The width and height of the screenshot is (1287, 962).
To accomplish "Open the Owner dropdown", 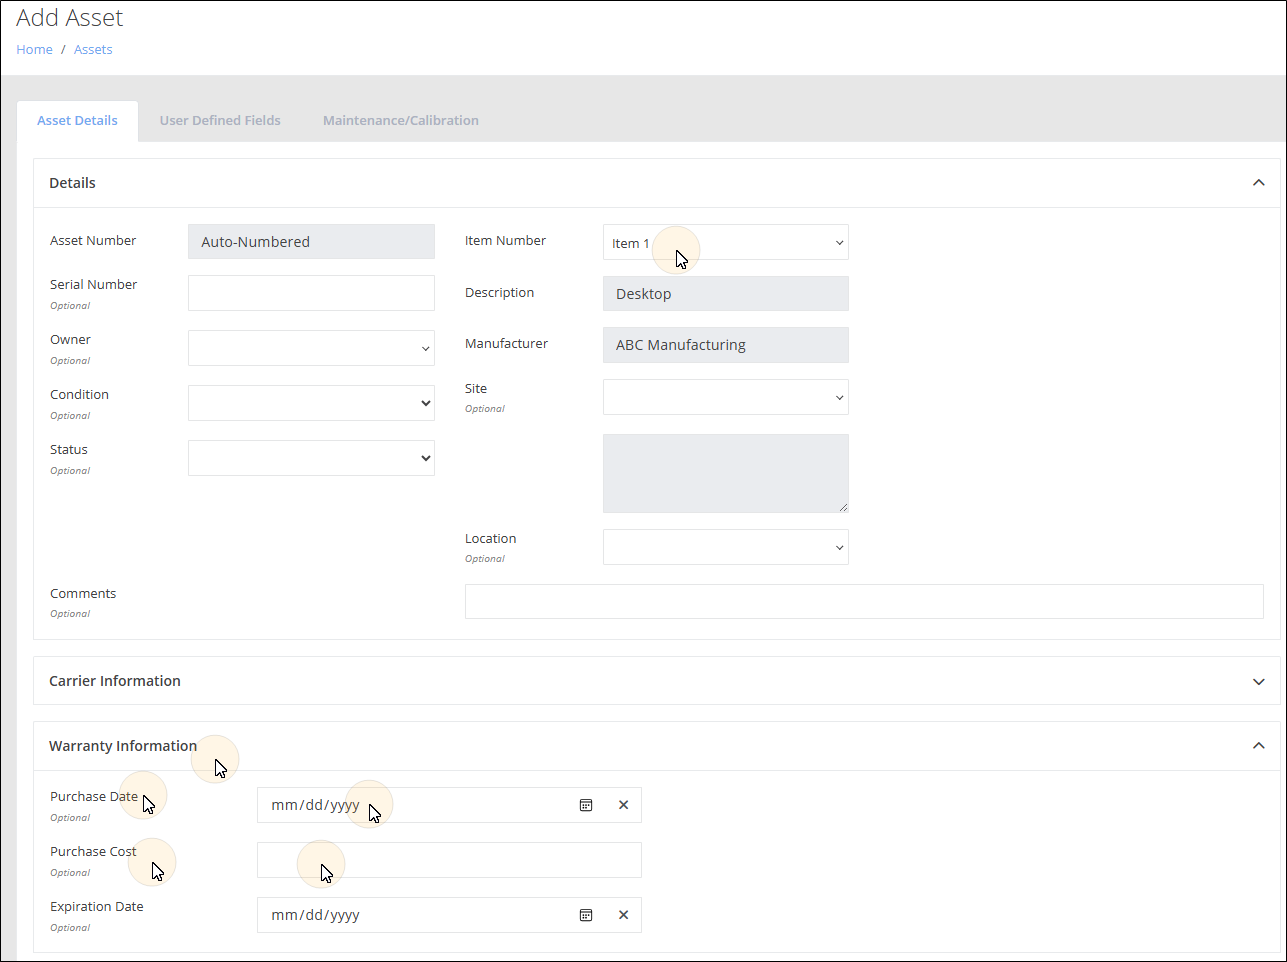I will coord(311,348).
